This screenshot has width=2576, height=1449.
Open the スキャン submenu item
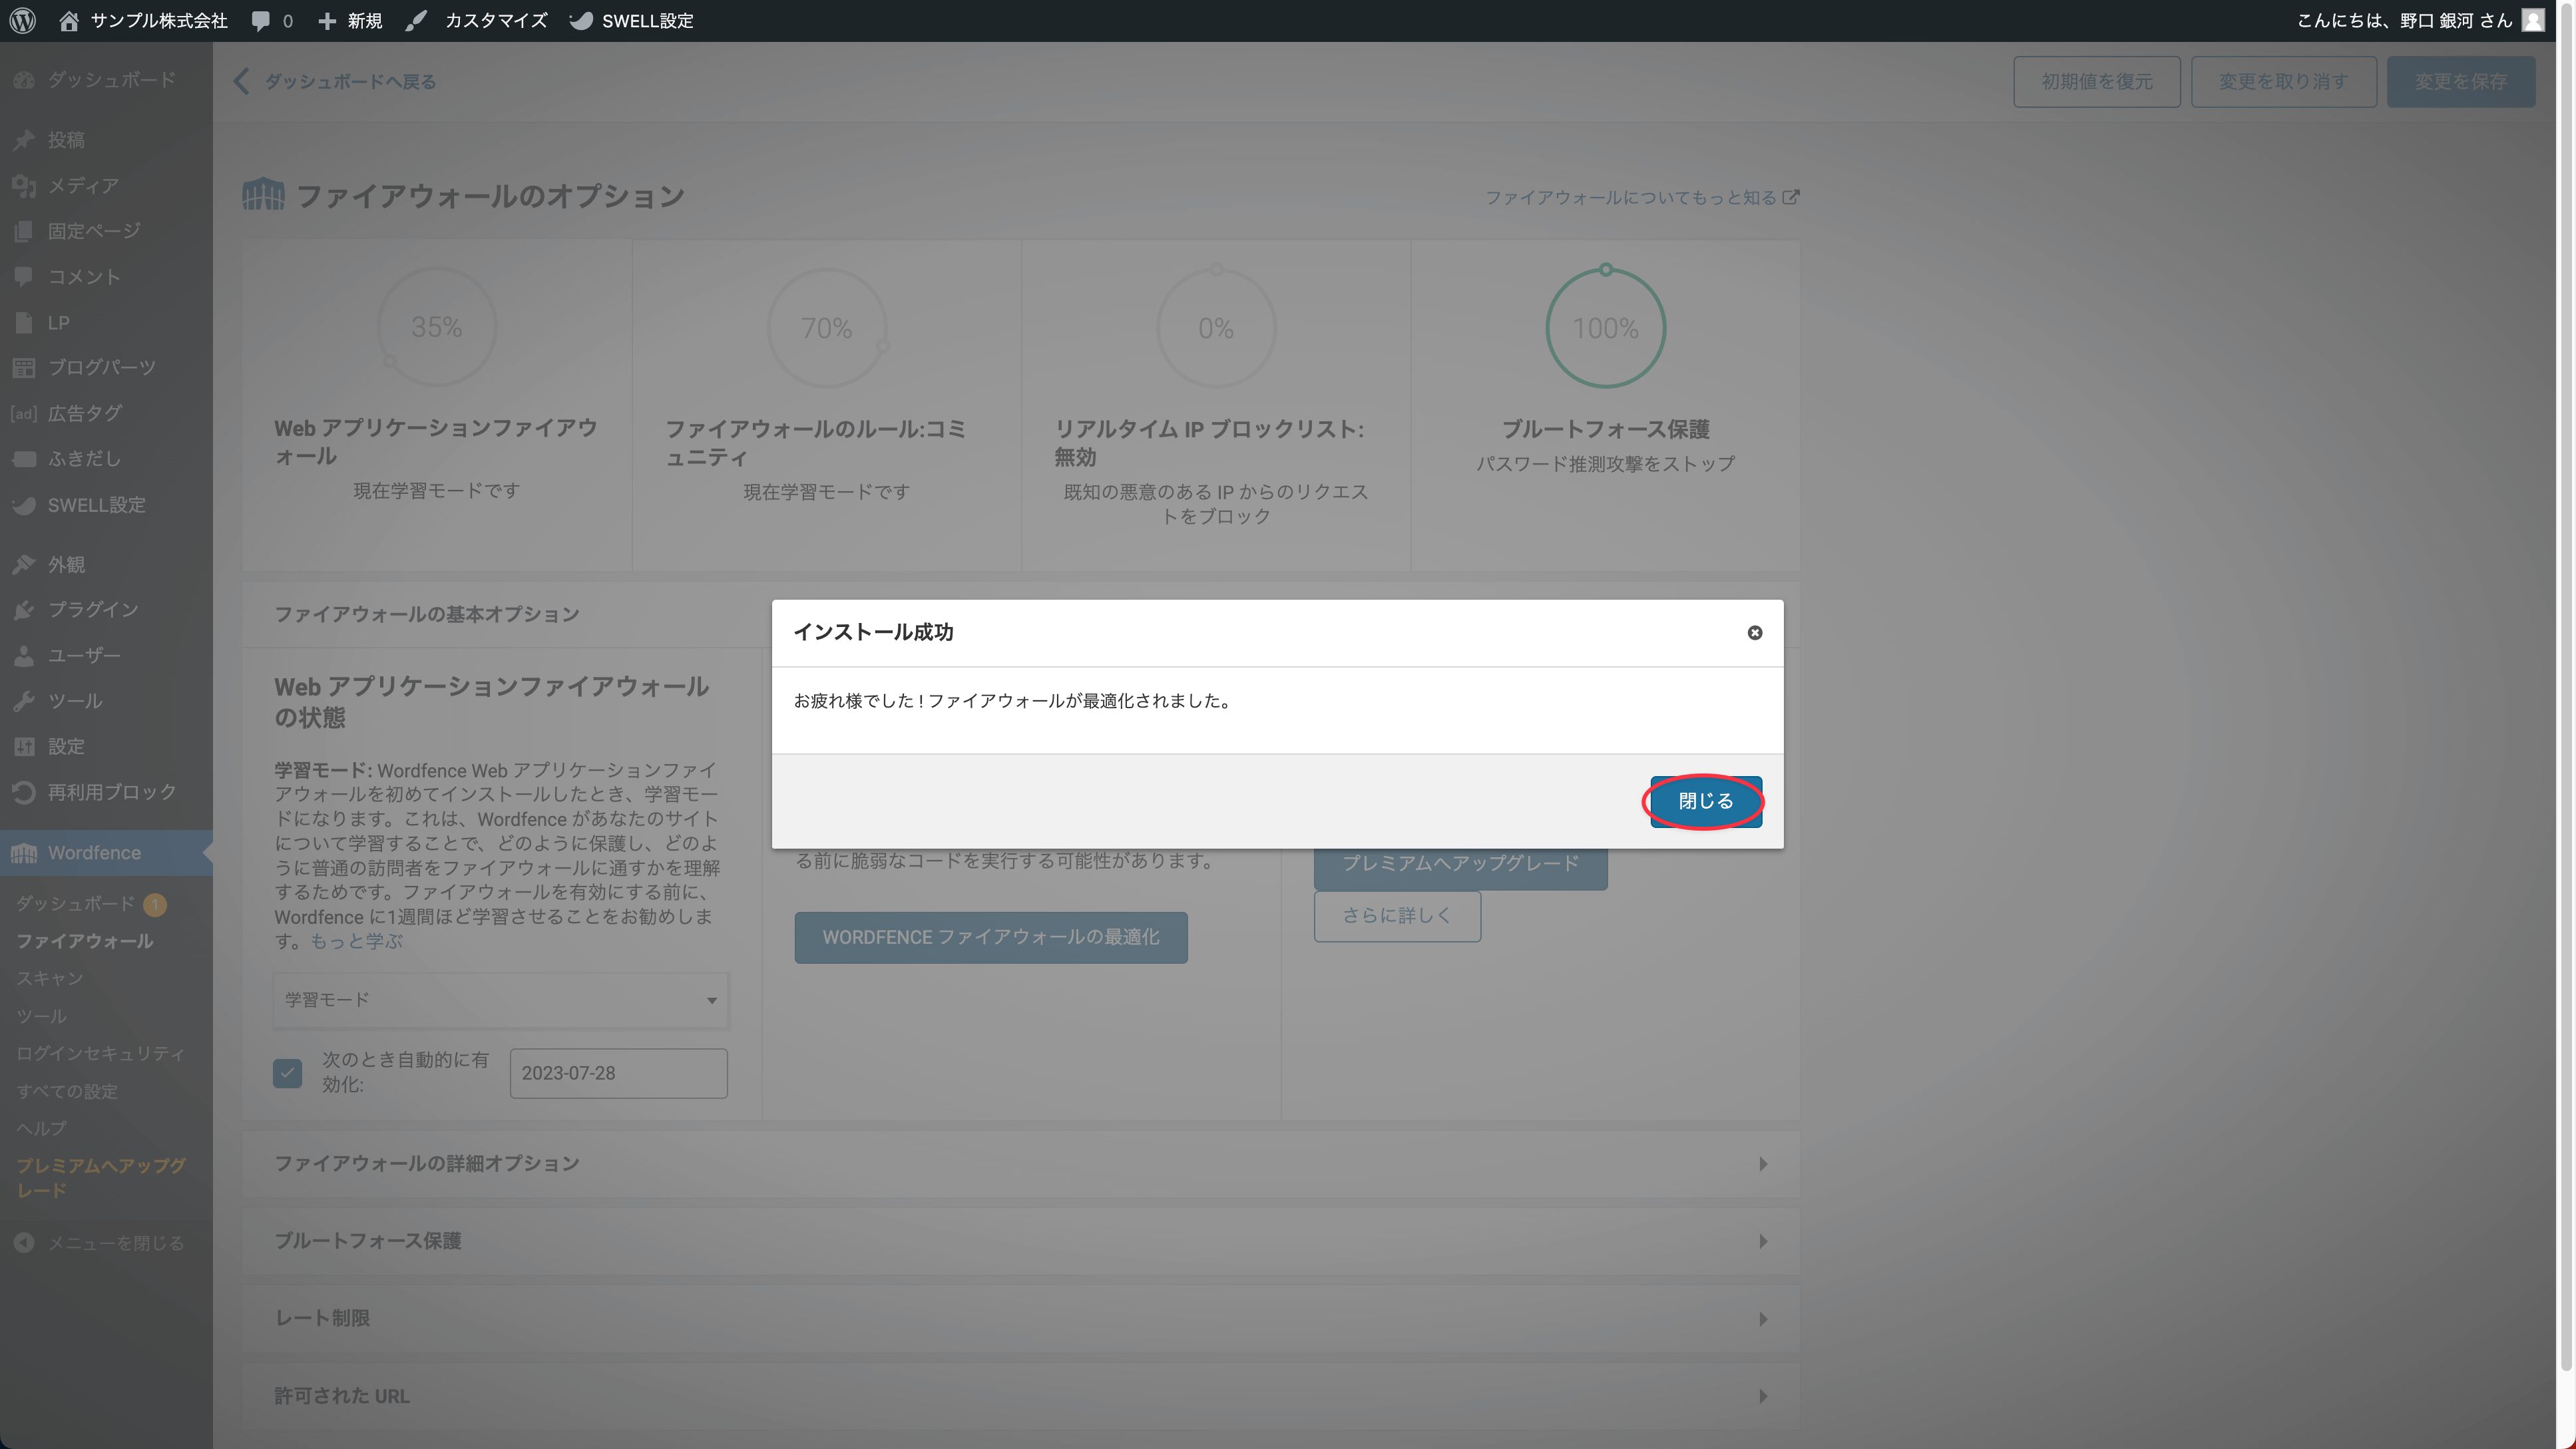click(x=50, y=979)
